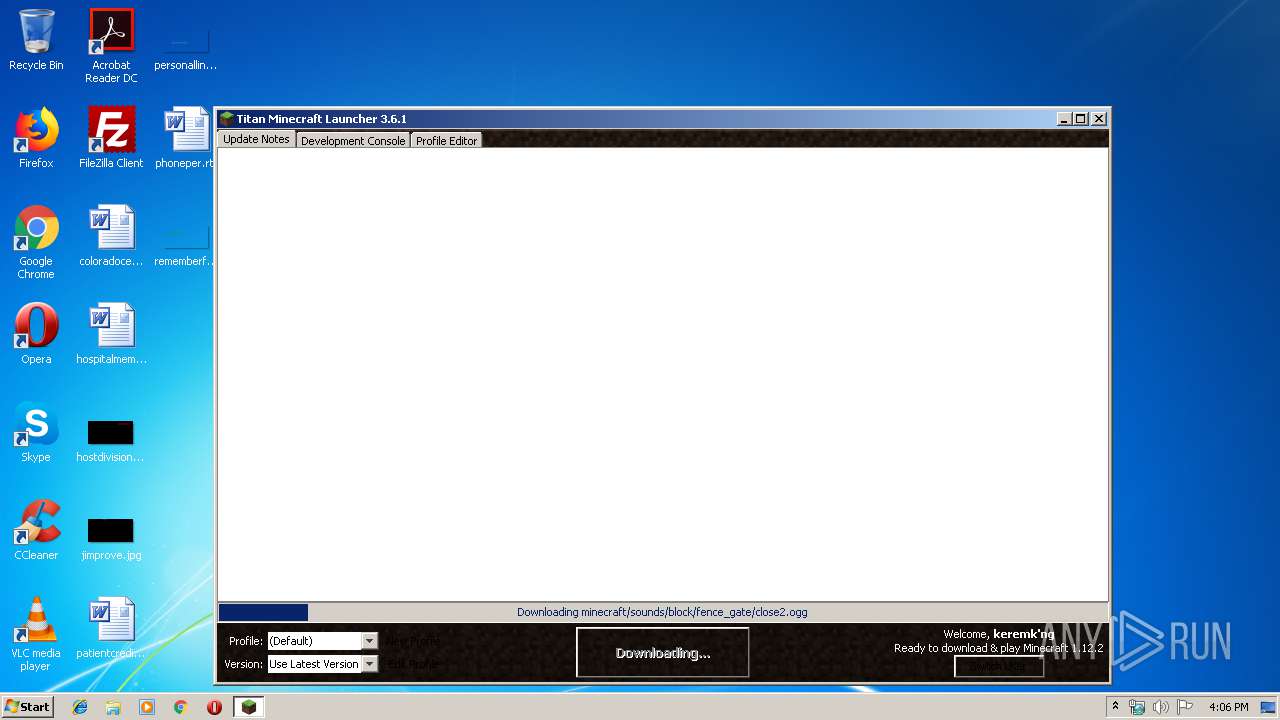Screen dimensions: 1280x720
Task: Open Windows Media Player taskbar icon
Action: (147, 707)
